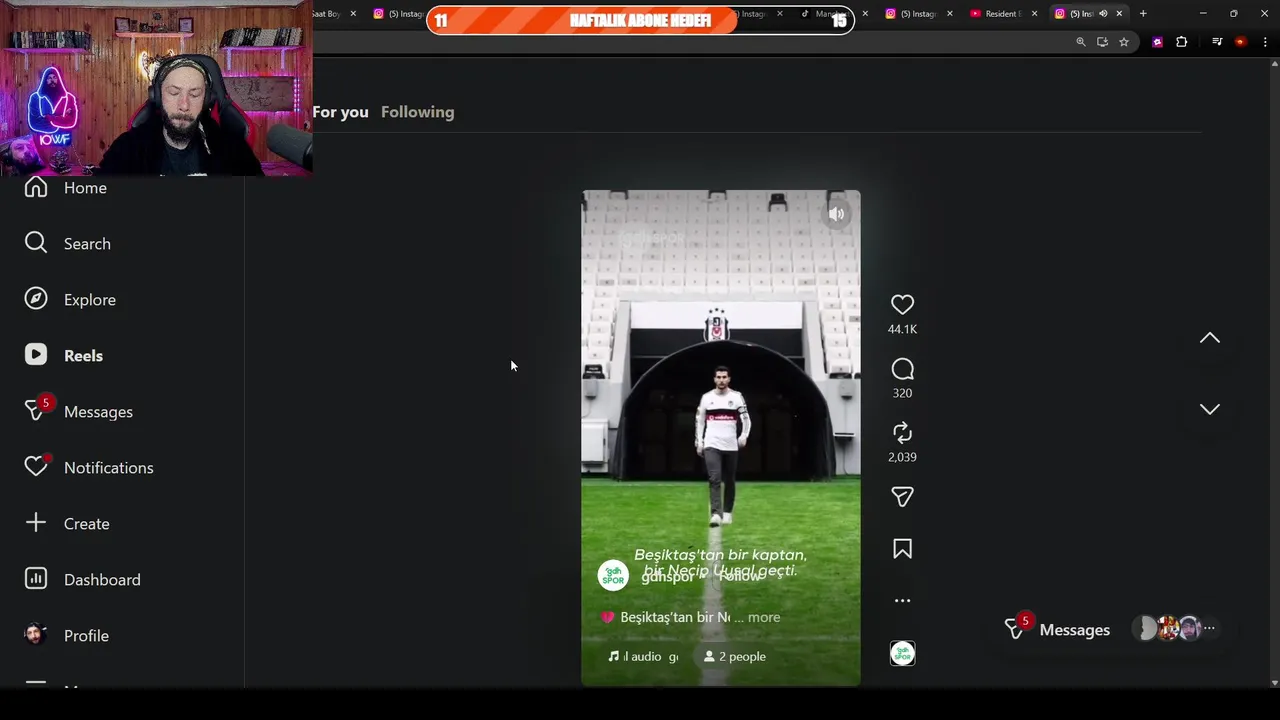Open reel options three-dot menu
1280x720 pixels.
click(x=902, y=601)
